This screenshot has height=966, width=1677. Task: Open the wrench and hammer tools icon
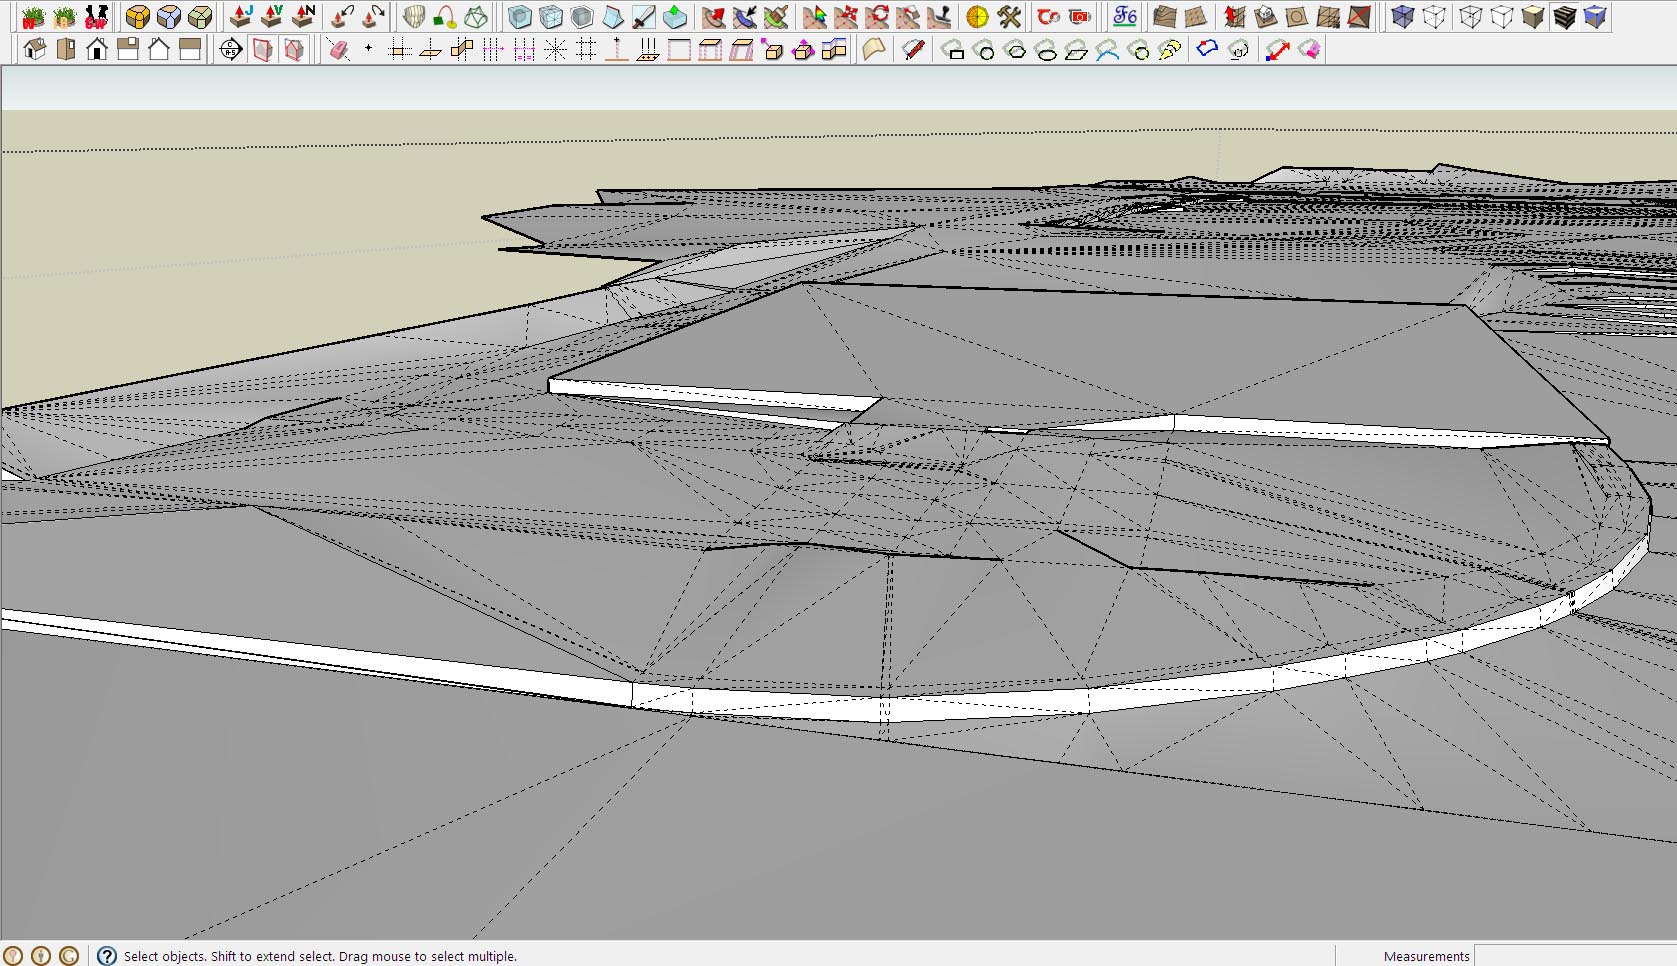point(1009,17)
